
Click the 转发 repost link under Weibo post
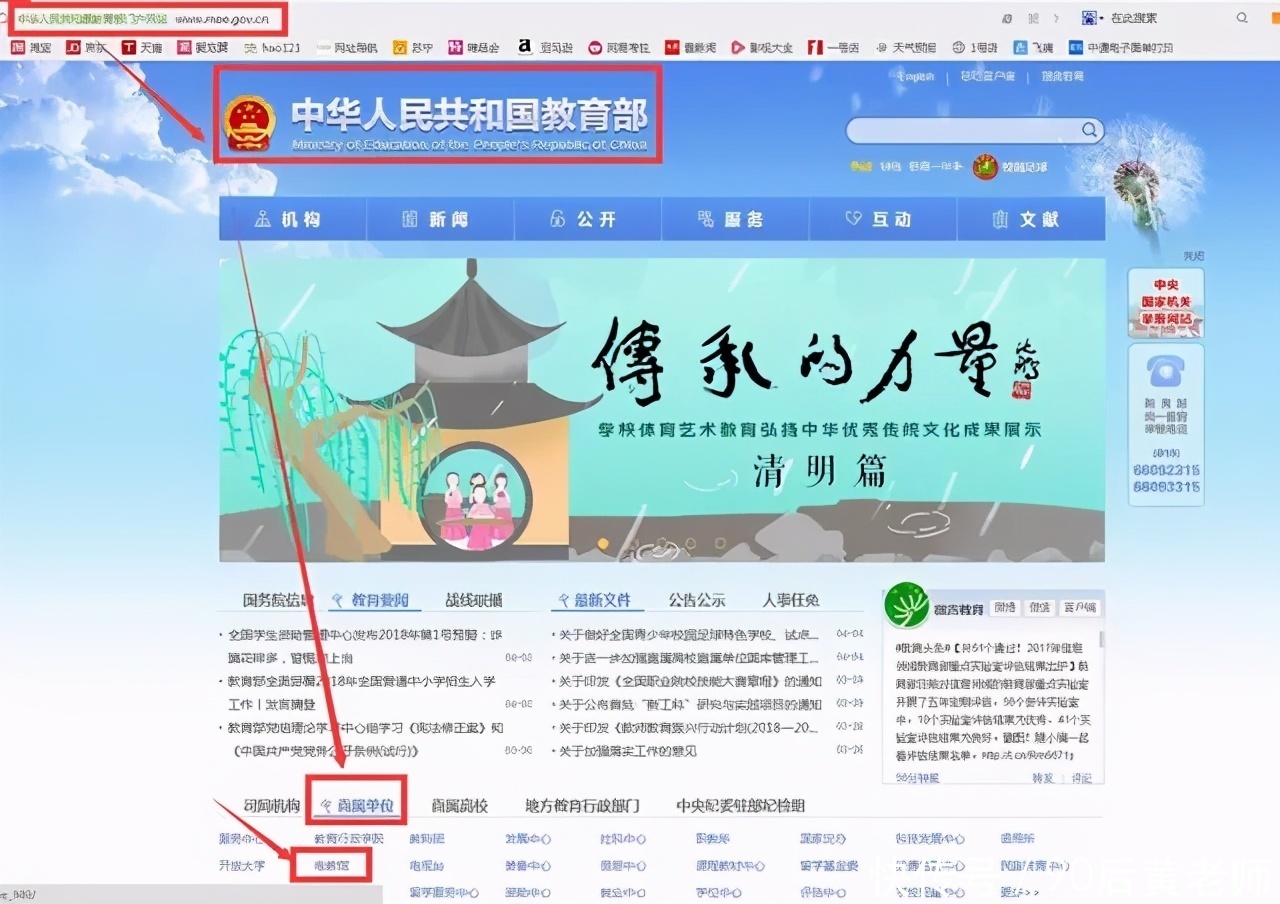coord(1044,780)
